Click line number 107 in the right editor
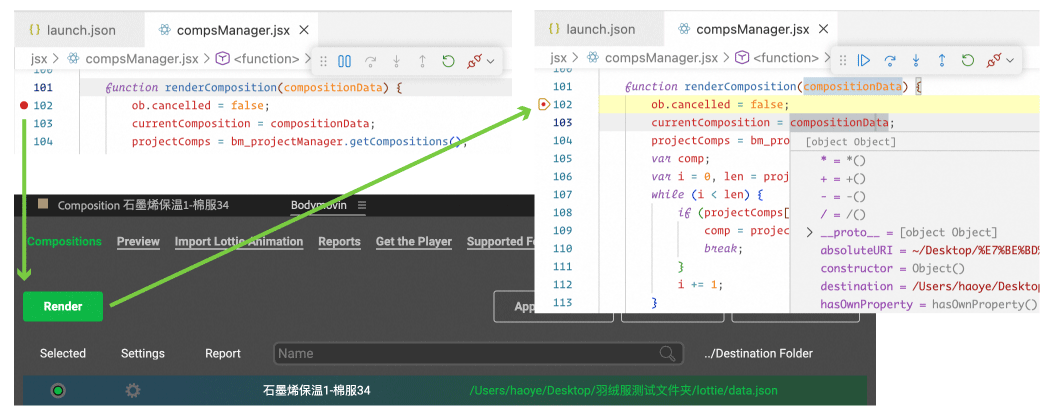 [x=562, y=194]
